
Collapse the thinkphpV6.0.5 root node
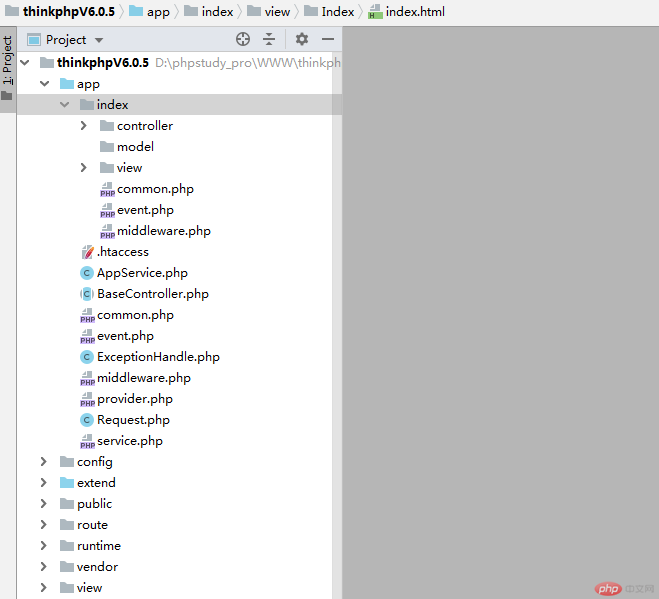[x=25, y=63]
